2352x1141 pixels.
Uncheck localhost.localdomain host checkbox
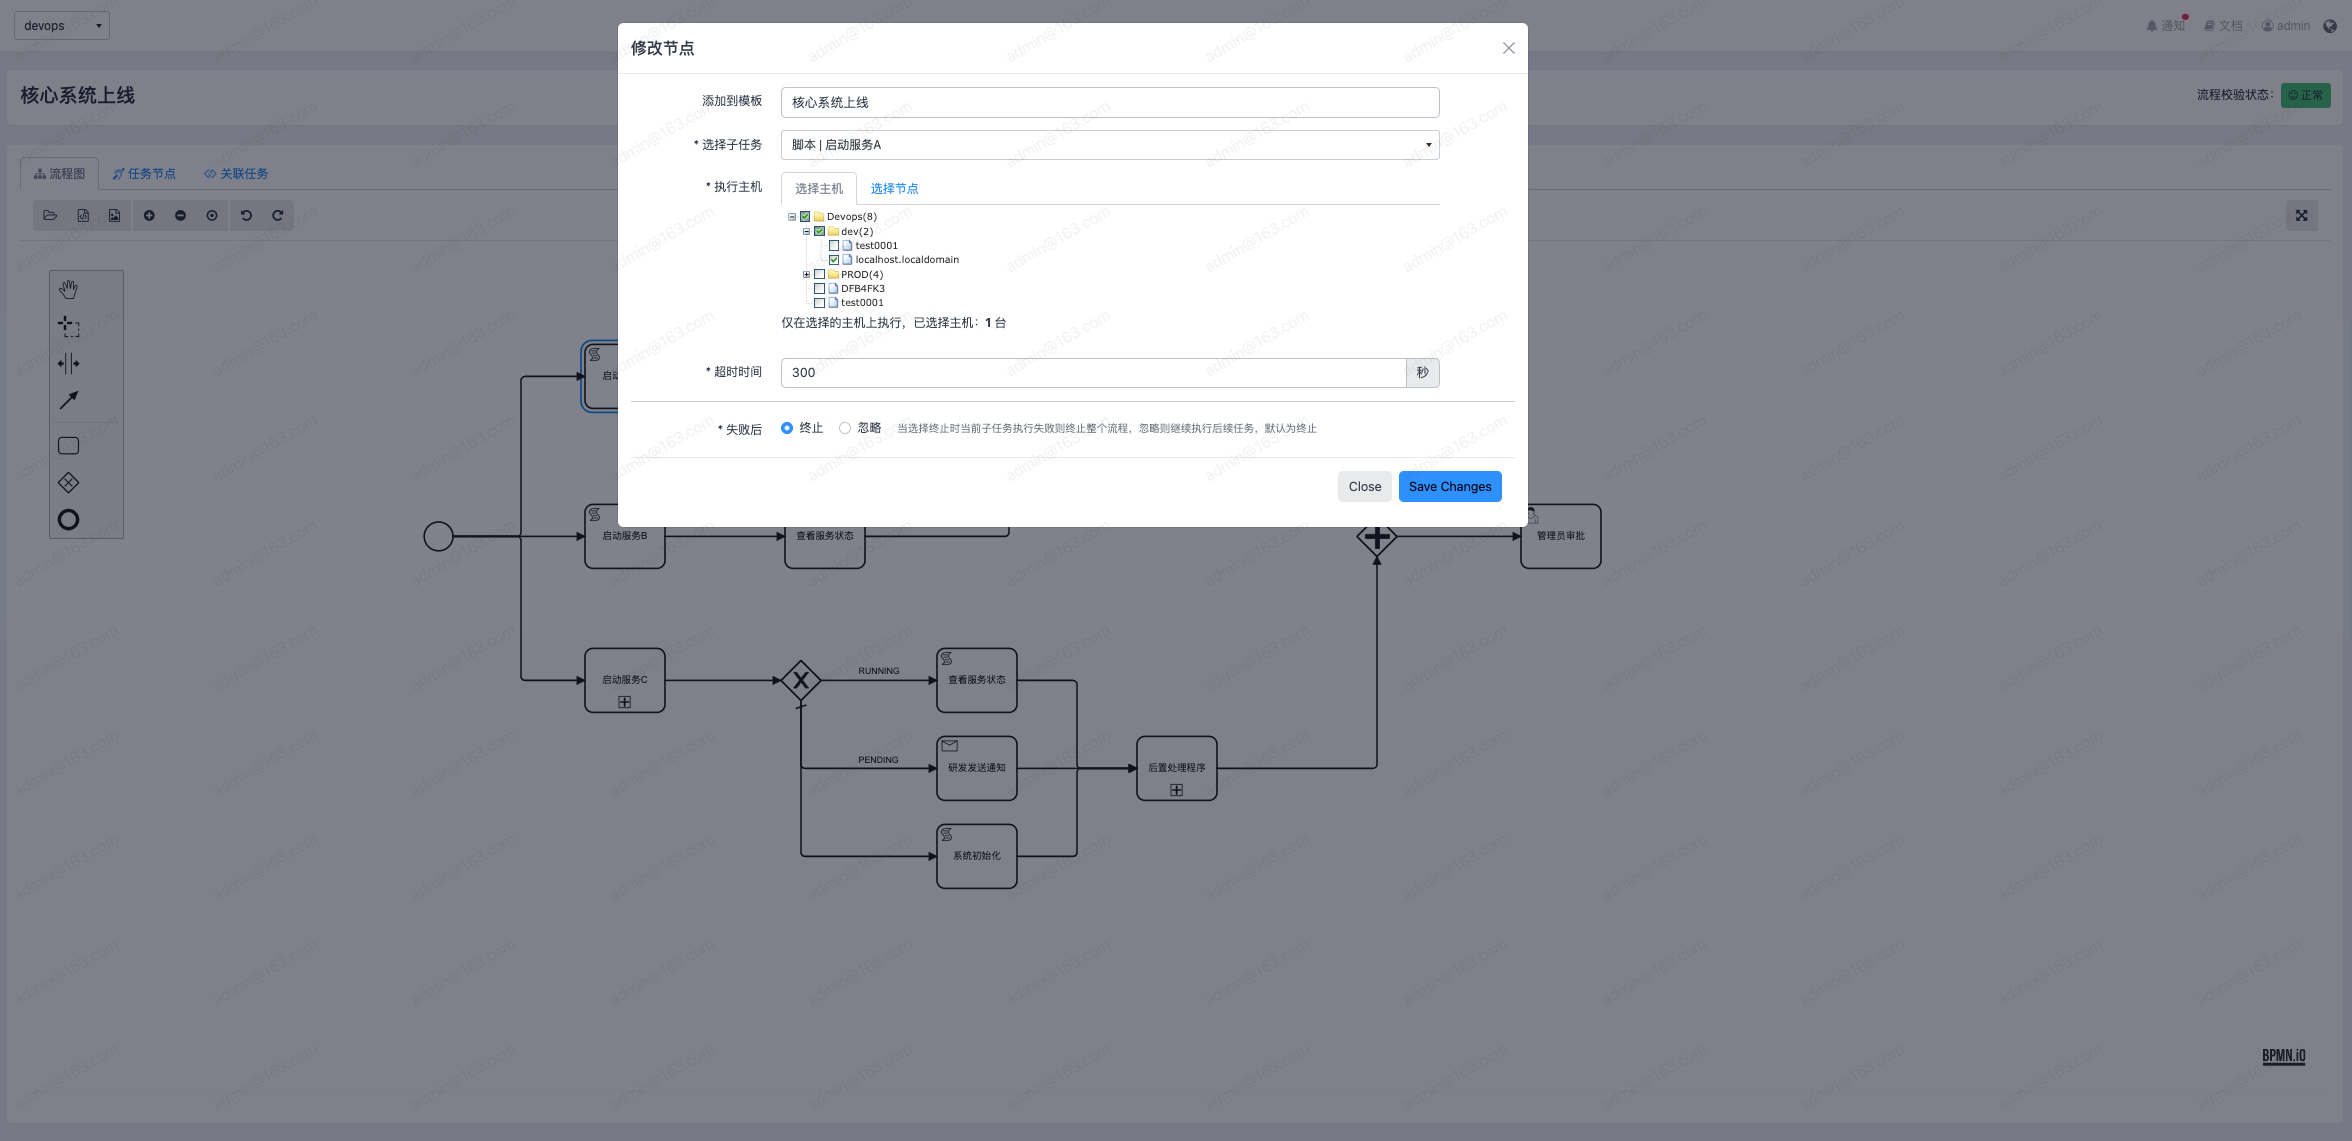[834, 260]
